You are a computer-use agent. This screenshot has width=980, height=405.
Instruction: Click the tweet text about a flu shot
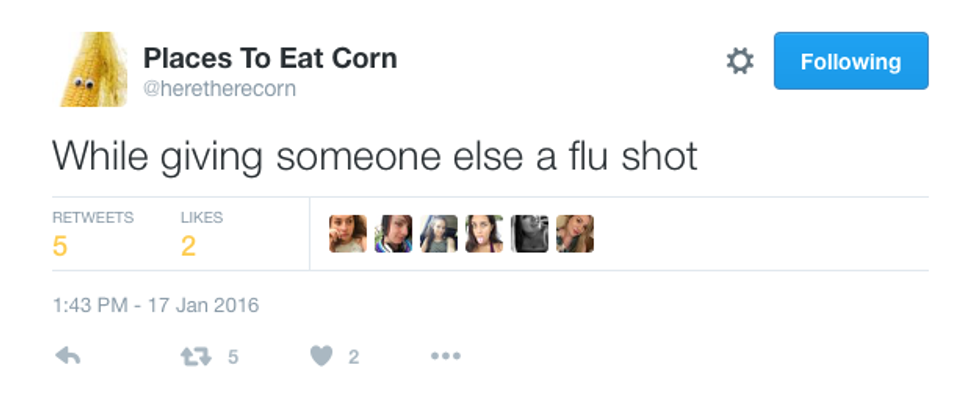pyautogui.click(x=374, y=156)
